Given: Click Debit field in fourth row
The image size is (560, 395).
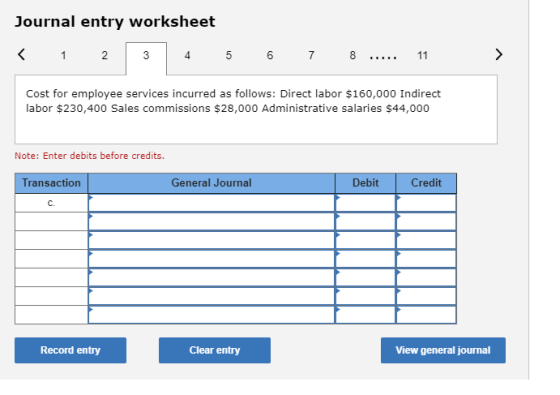Looking at the screenshot, I should (x=365, y=259).
